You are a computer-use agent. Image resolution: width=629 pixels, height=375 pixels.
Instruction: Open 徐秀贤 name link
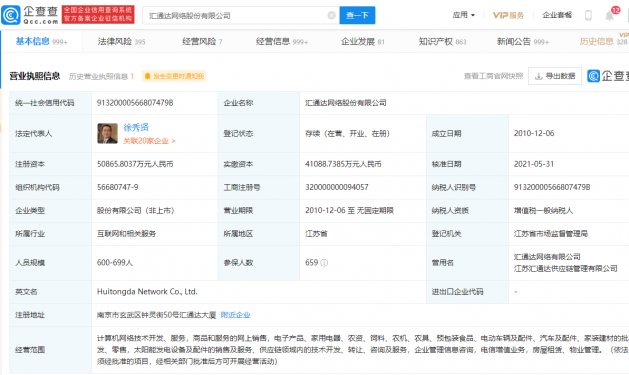[x=136, y=128]
